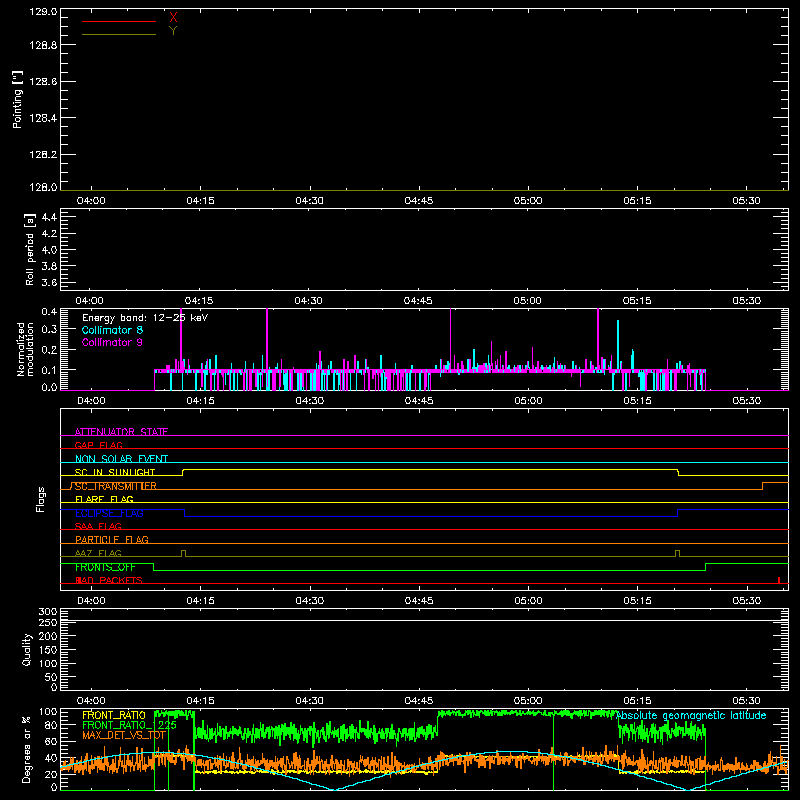Click the SC_IN_SUNLIGHT flag label
This screenshot has height=800, width=800.
click(x=115, y=472)
